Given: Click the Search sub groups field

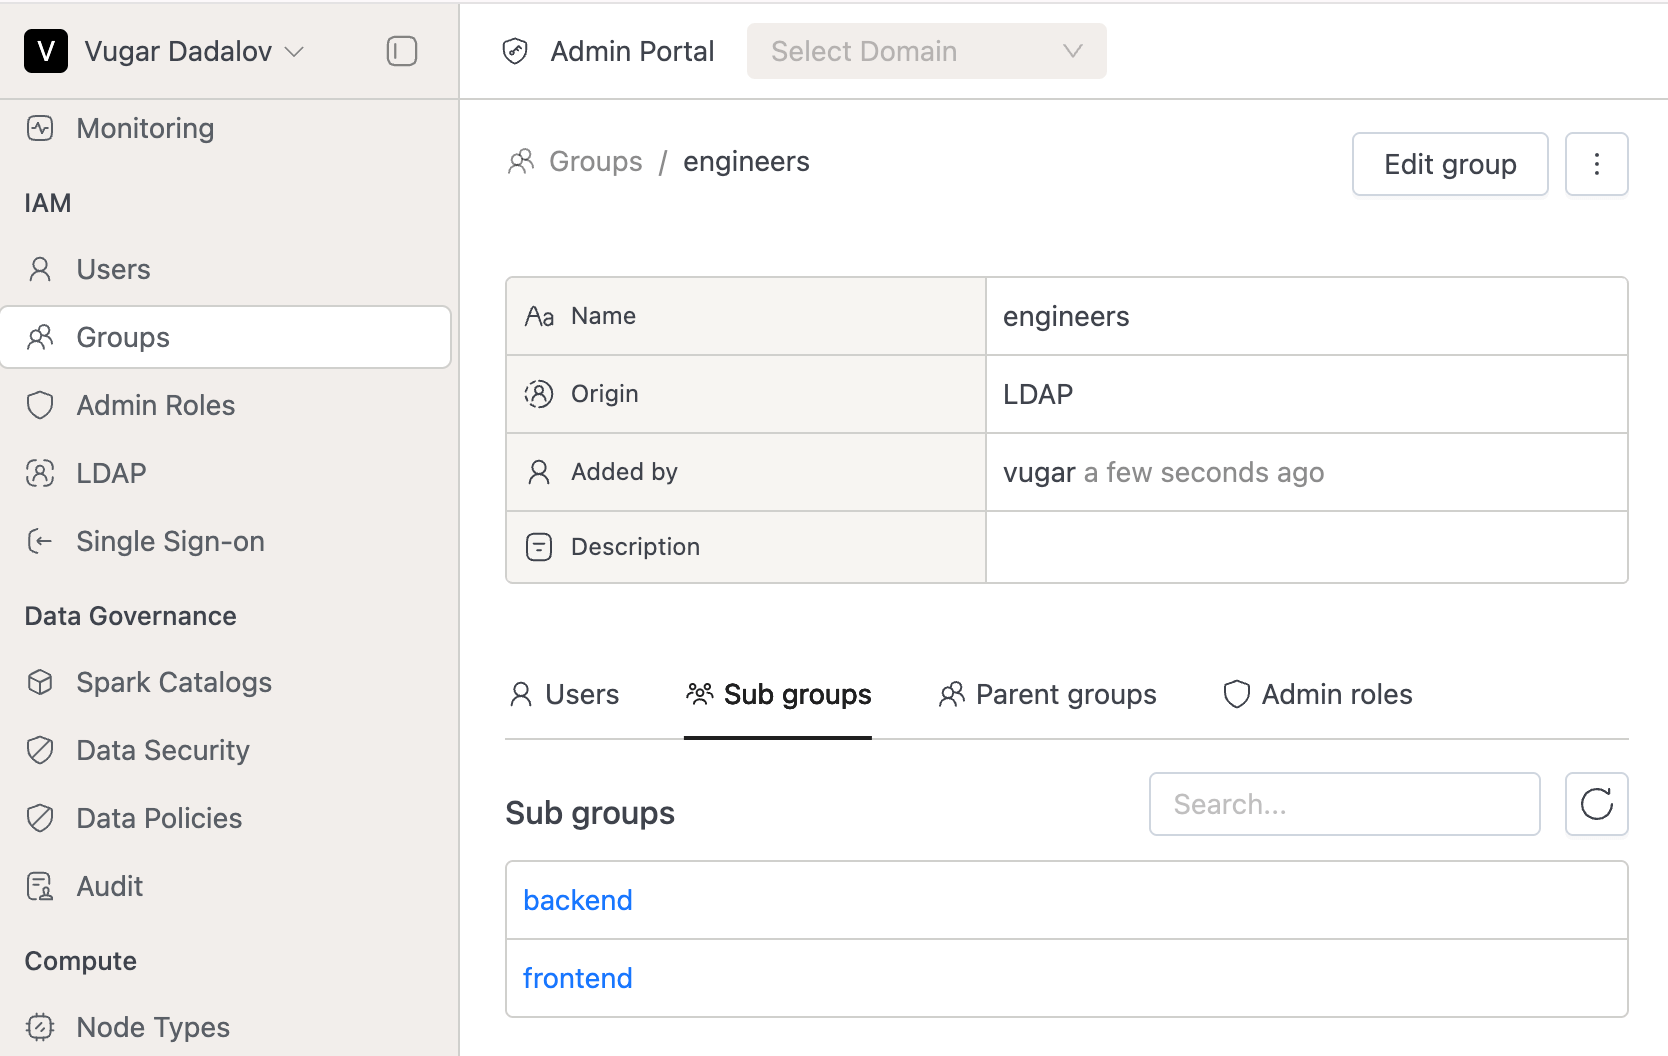Looking at the screenshot, I should coord(1344,804).
